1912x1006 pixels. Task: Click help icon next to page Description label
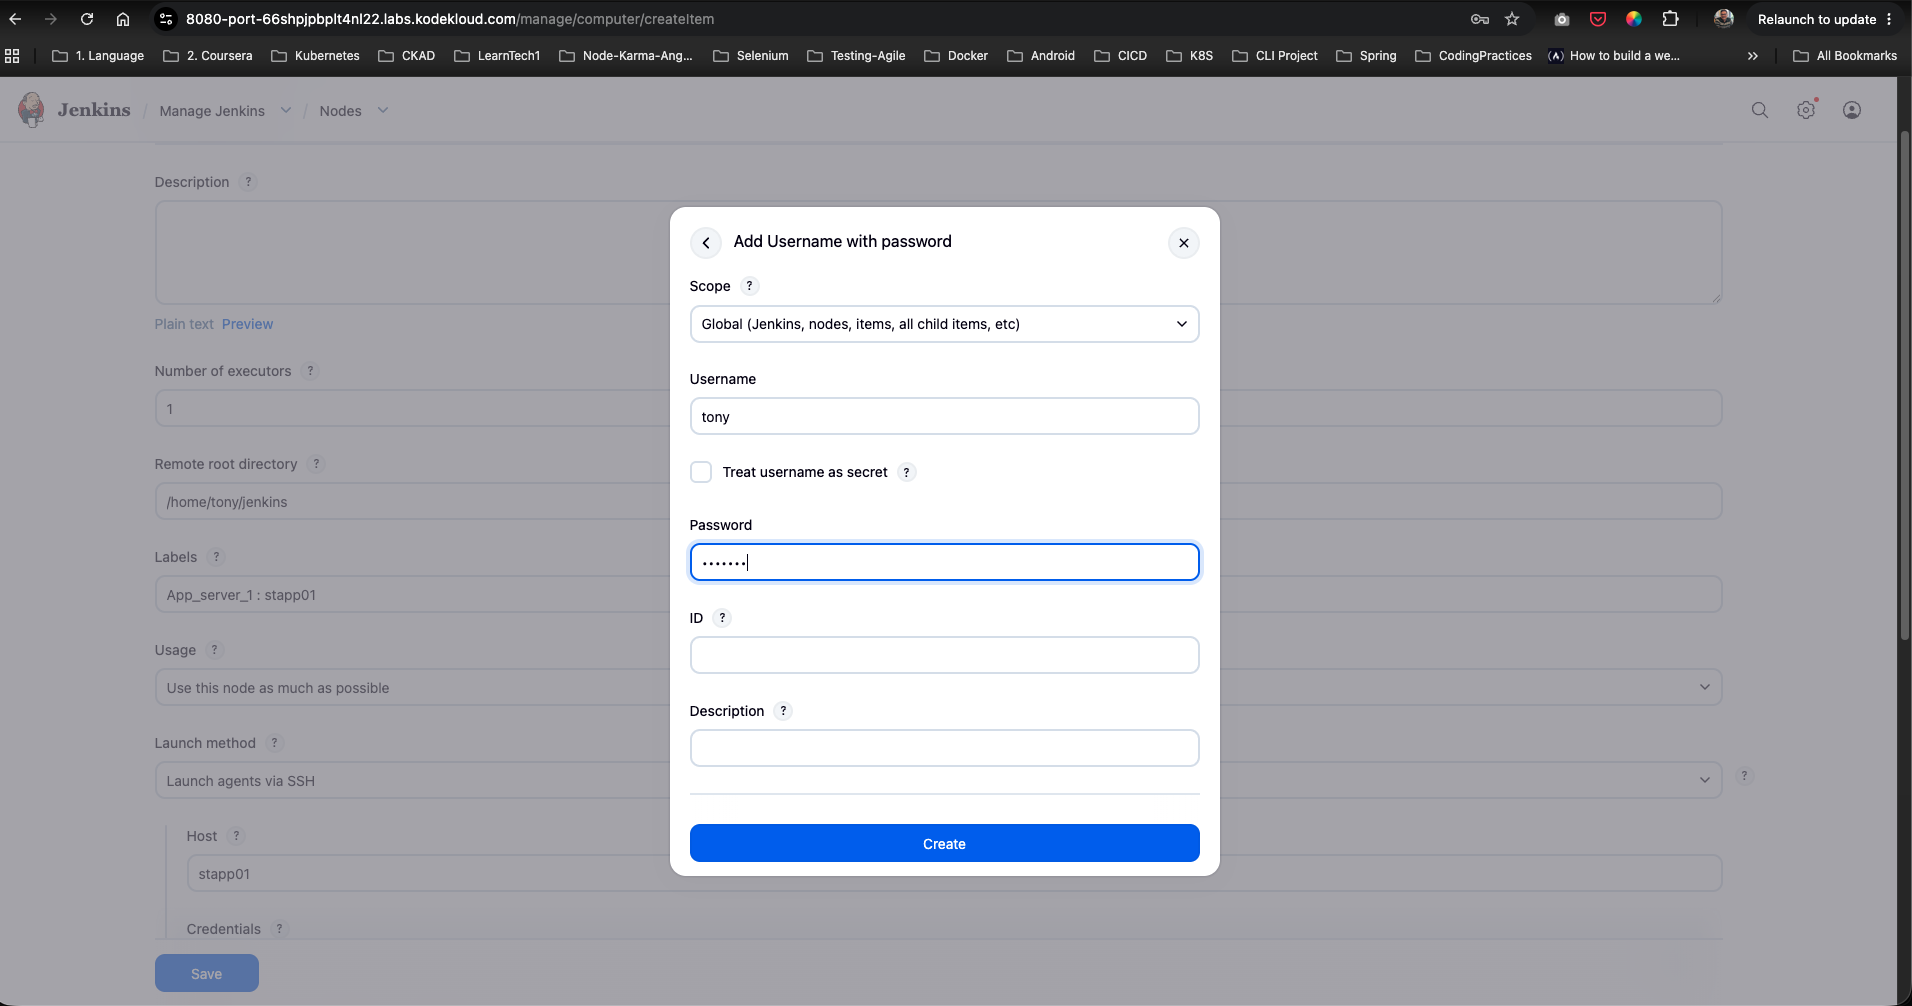click(248, 182)
